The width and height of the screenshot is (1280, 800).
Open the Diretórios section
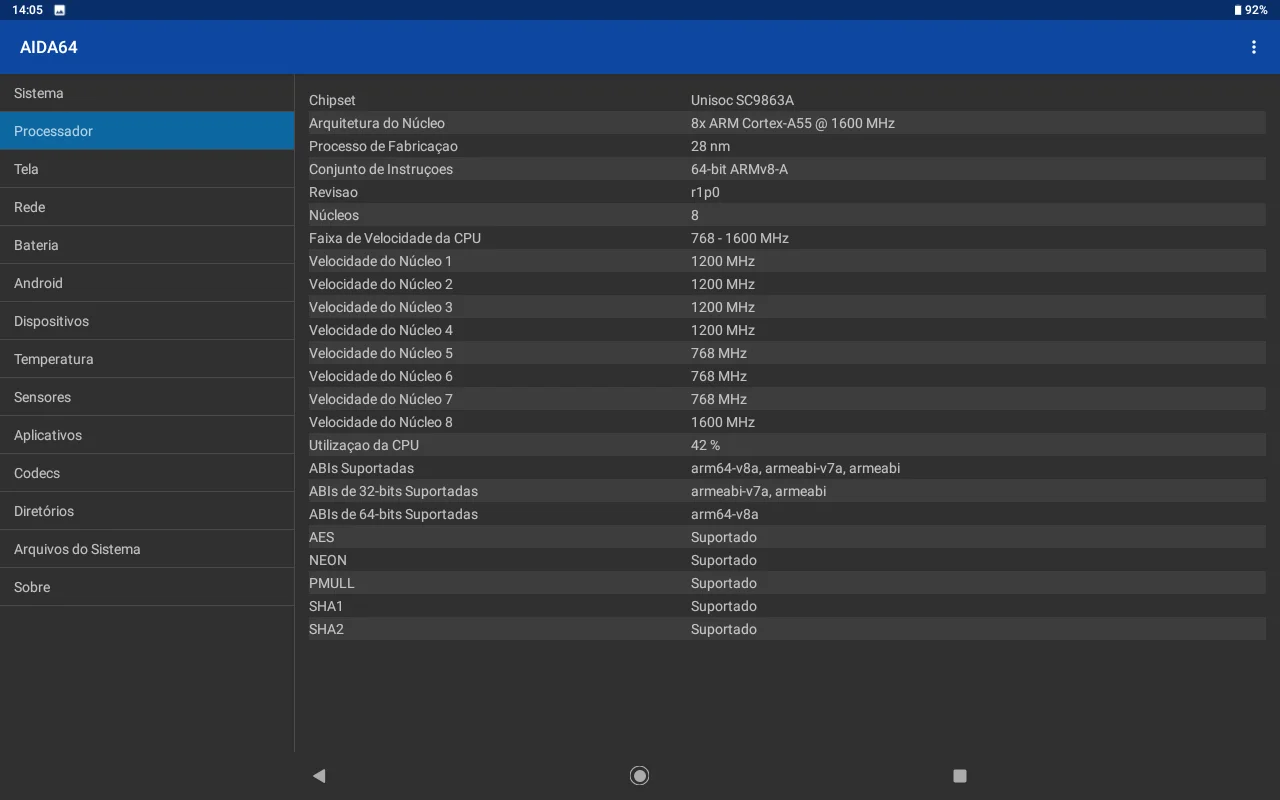147,511
